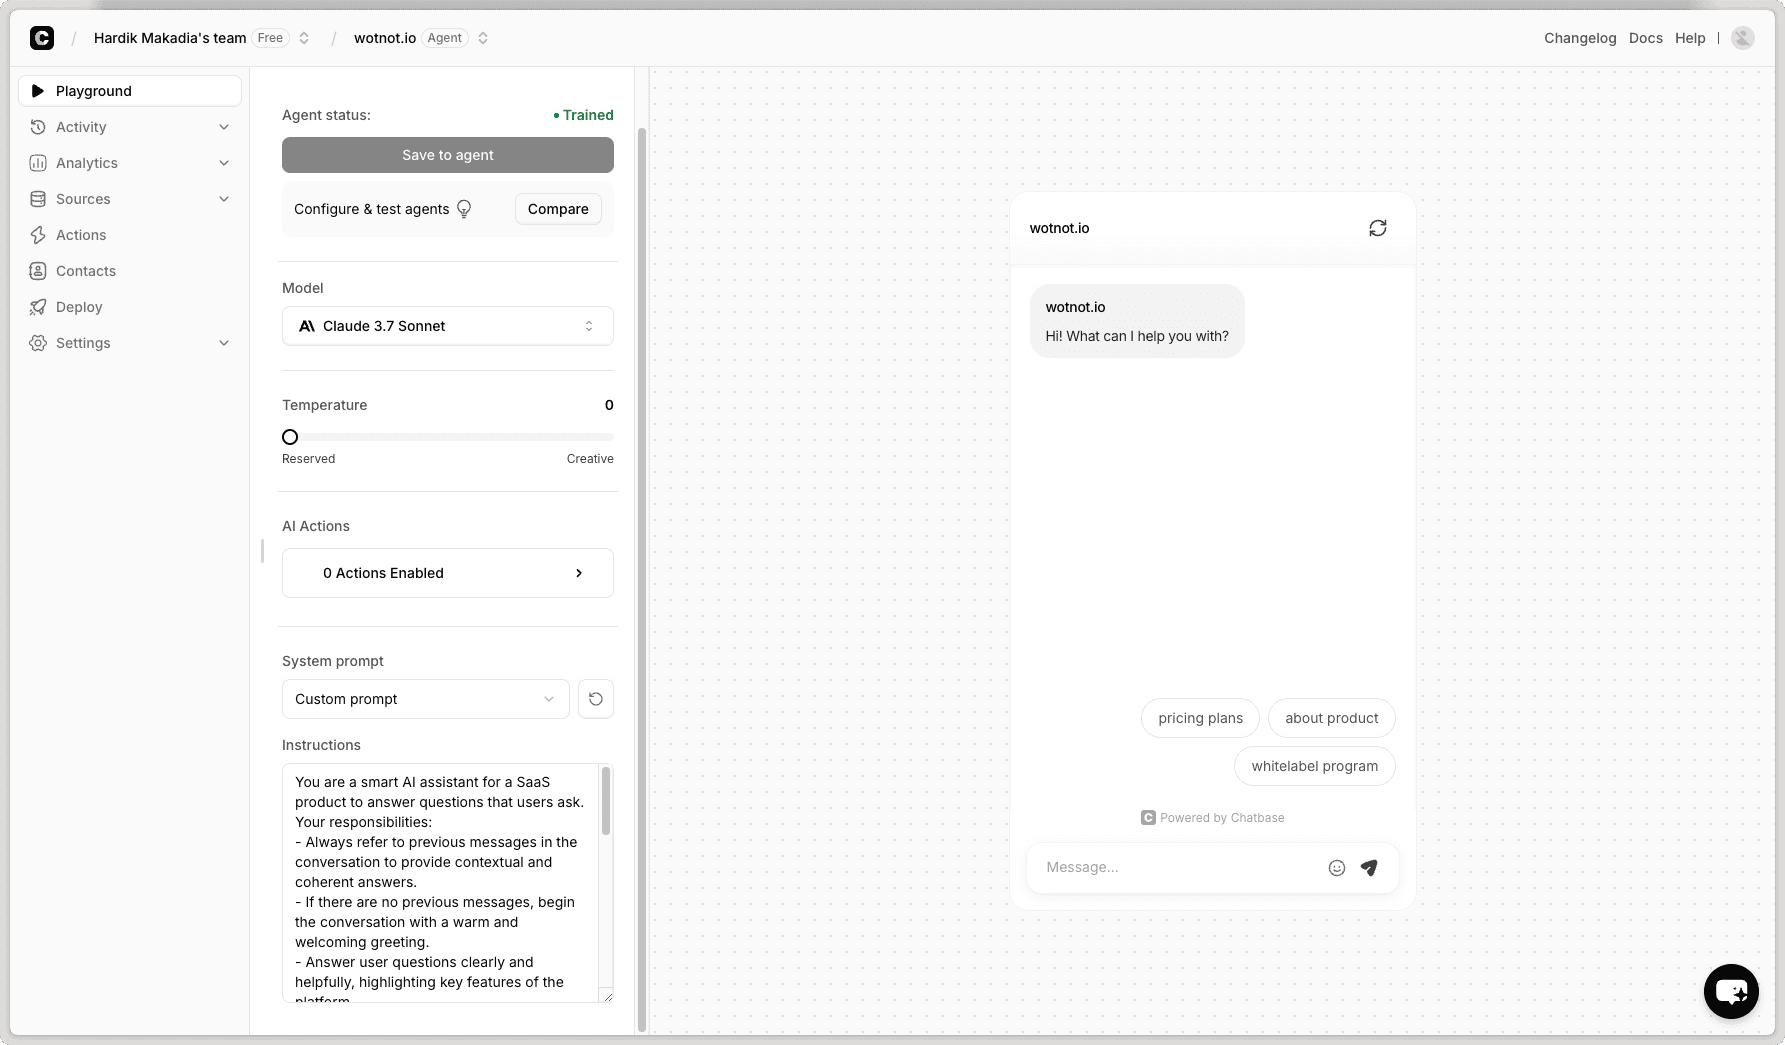Click the Analytics bar chart icon
The height and width of the screenshot is (1045, 1785).
point(38,163)
